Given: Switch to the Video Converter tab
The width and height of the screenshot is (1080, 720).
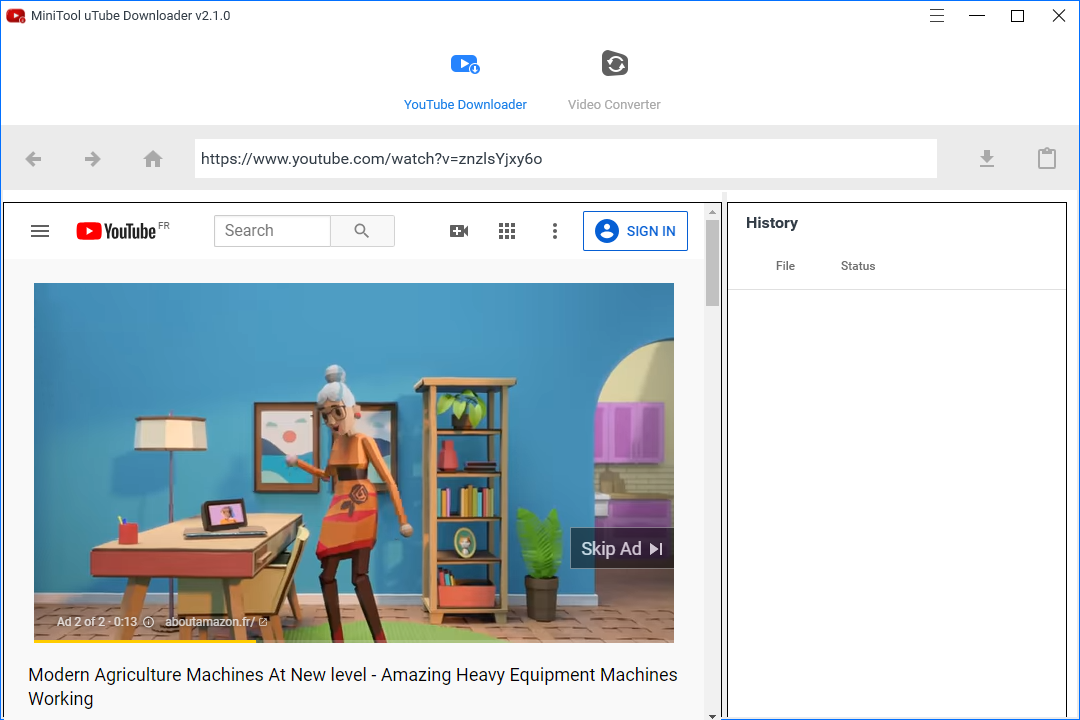Looking at the screenshot, I should coord(614,83).
